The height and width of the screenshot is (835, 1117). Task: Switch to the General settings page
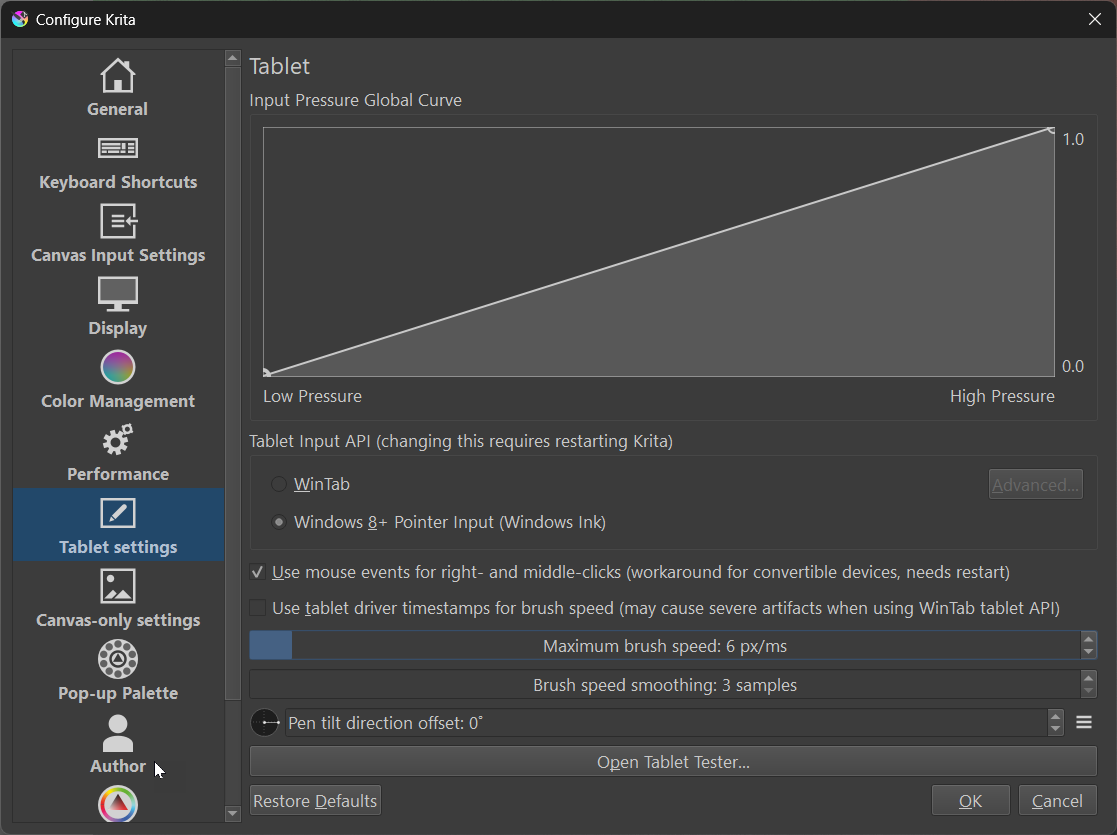coord(118,87)
